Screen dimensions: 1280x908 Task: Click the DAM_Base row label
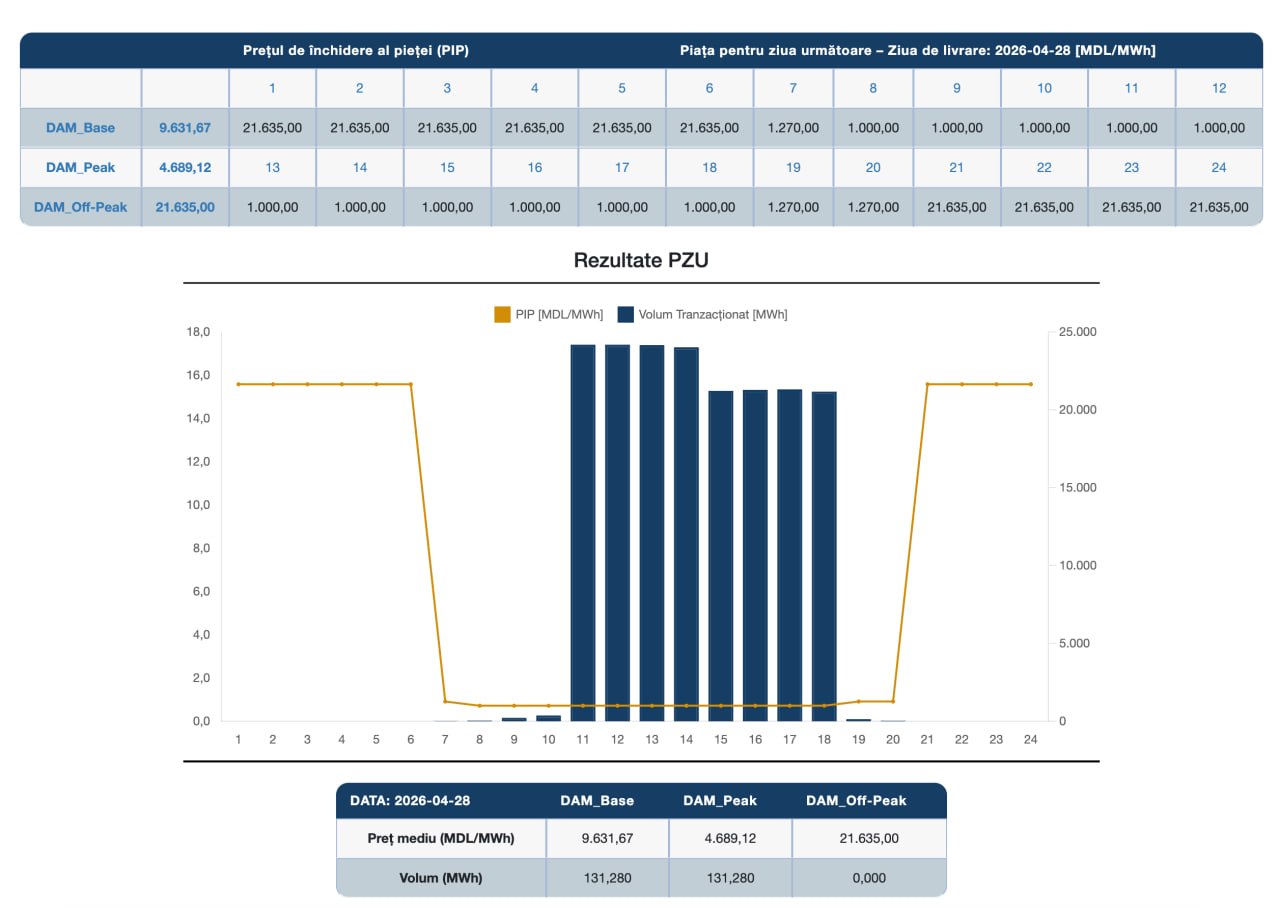click(80, 128)
